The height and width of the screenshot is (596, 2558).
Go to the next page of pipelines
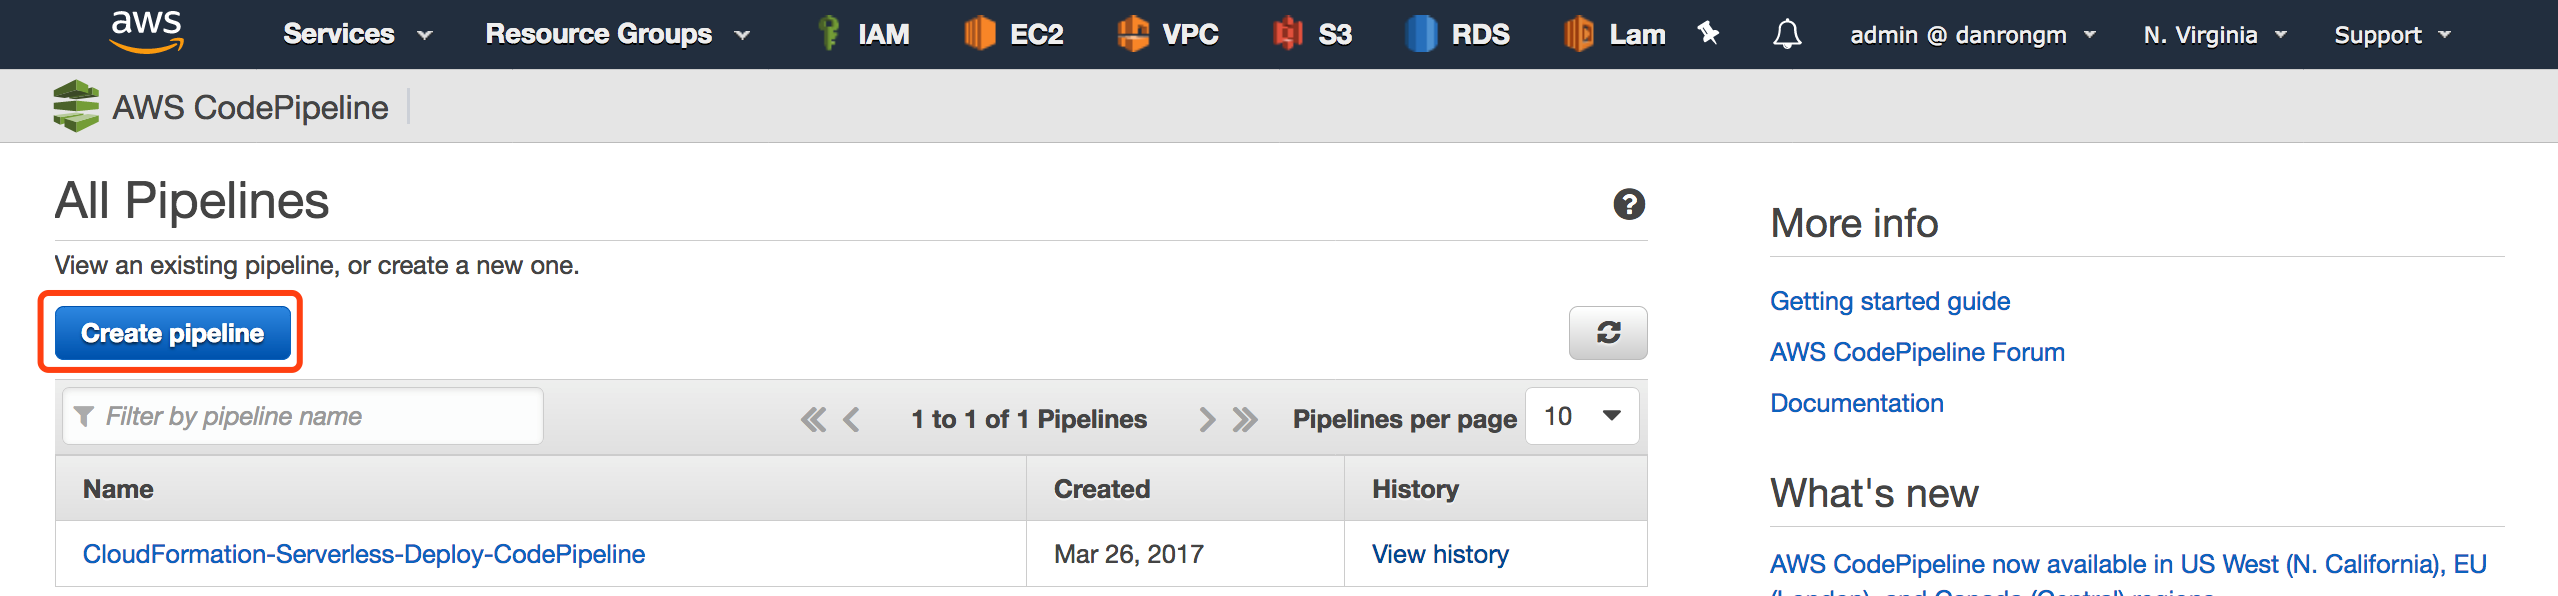coord(1207,419)
